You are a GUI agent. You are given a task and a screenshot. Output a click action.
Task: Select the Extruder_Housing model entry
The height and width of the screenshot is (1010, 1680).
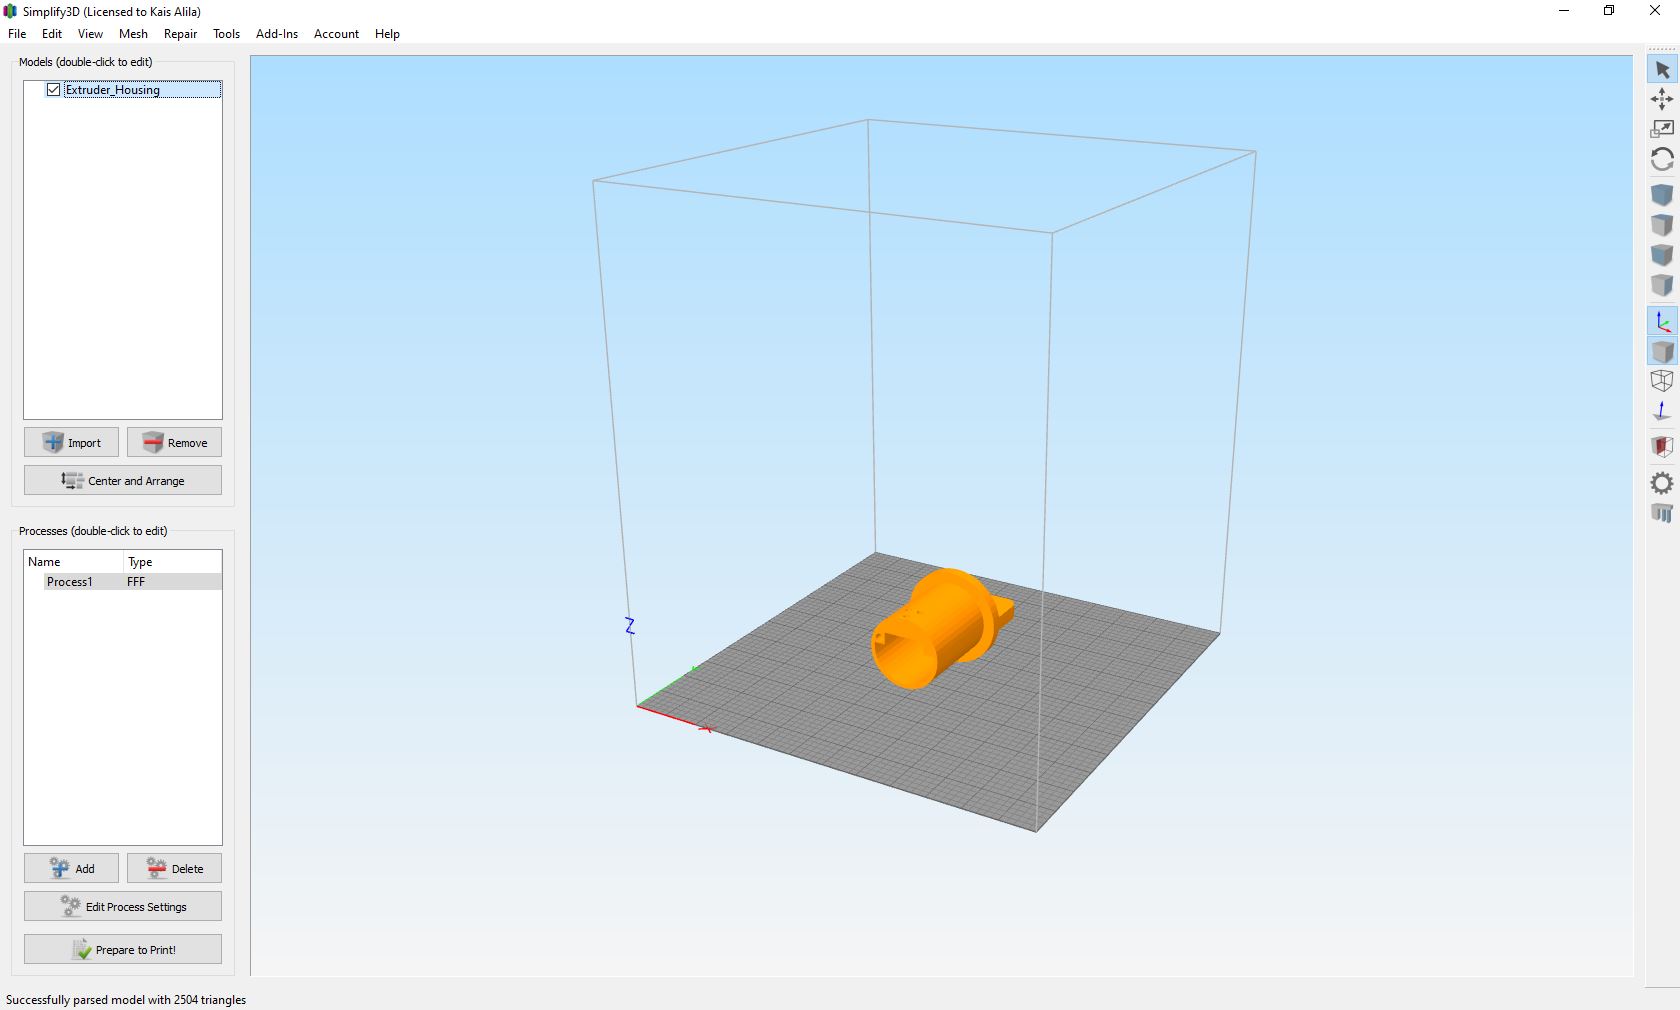[142, 90]
